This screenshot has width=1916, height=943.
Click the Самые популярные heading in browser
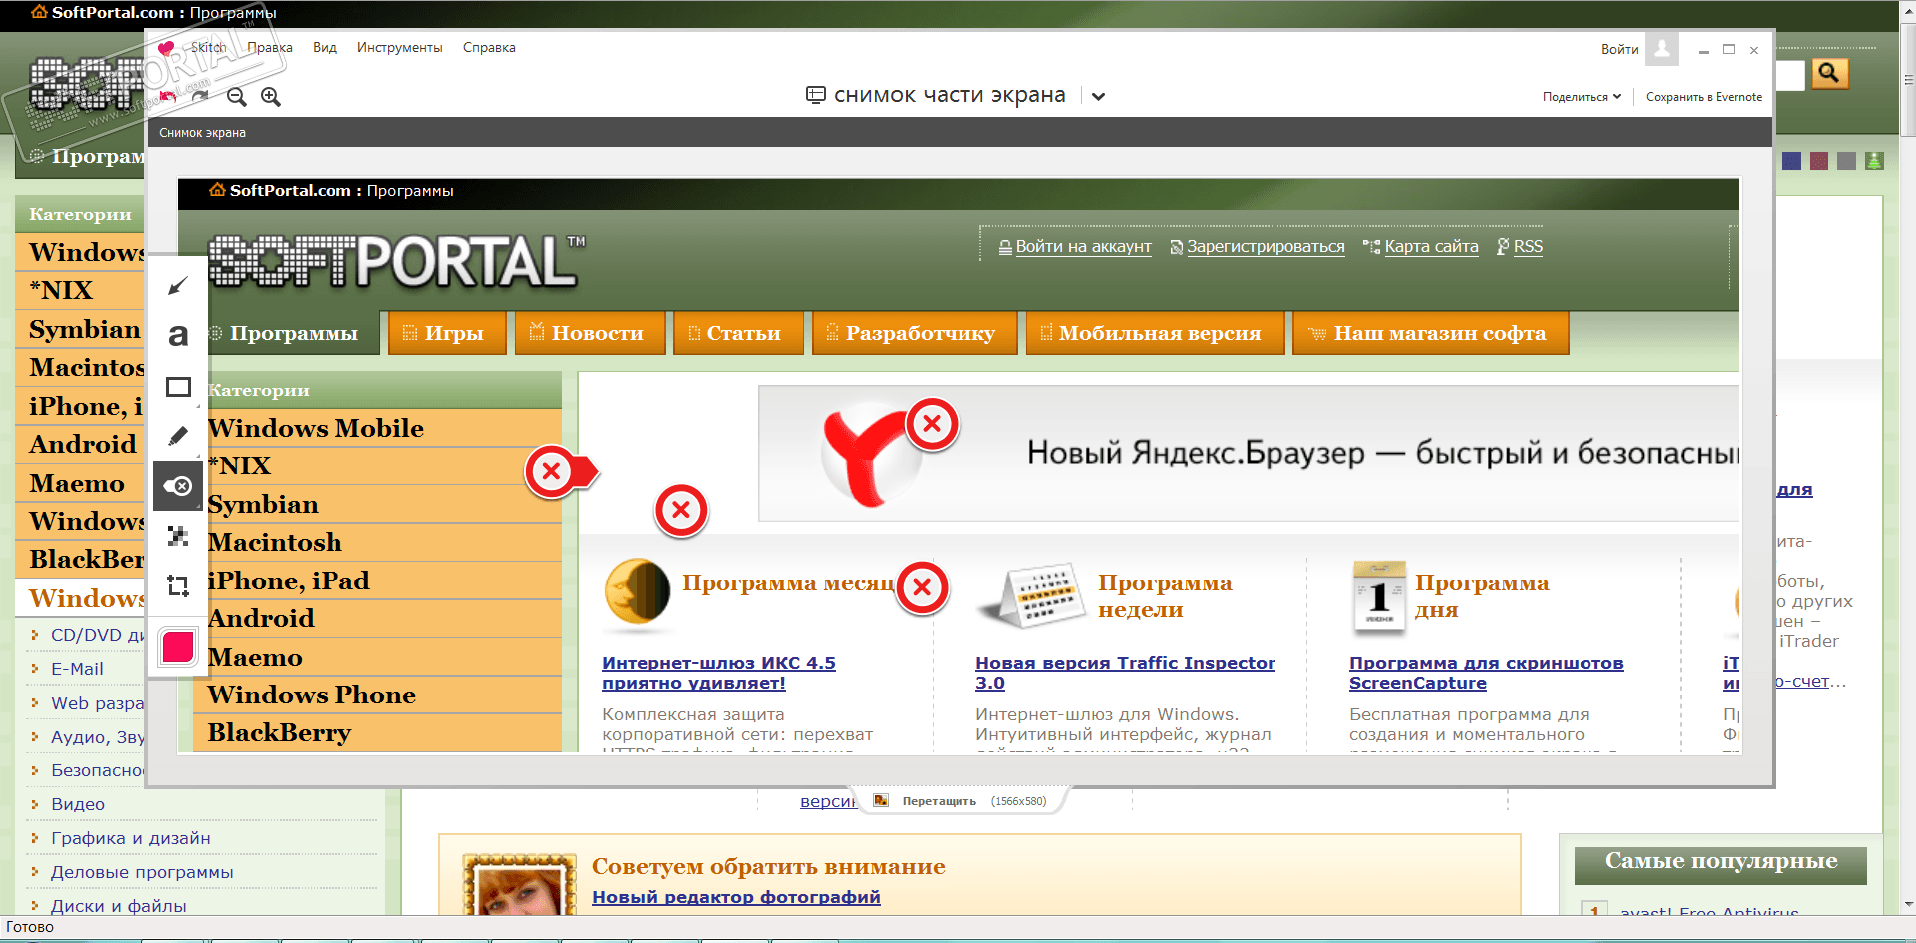click(1721, 861)
